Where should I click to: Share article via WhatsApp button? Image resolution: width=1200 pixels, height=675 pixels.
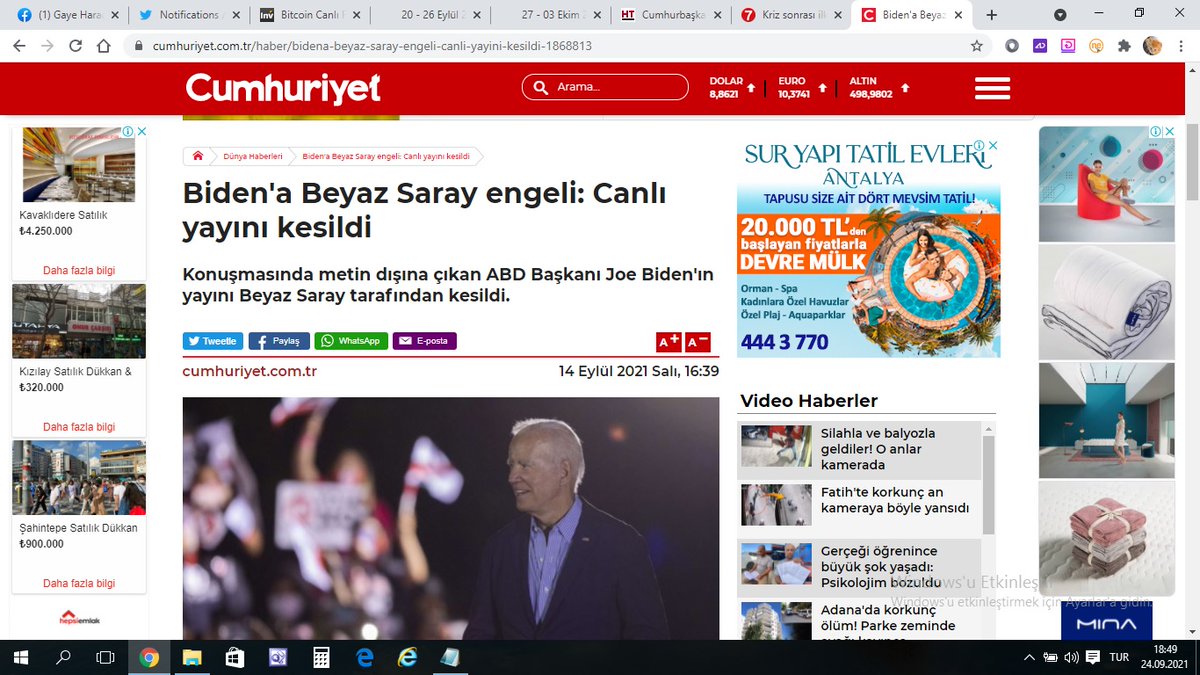[351, 341]
